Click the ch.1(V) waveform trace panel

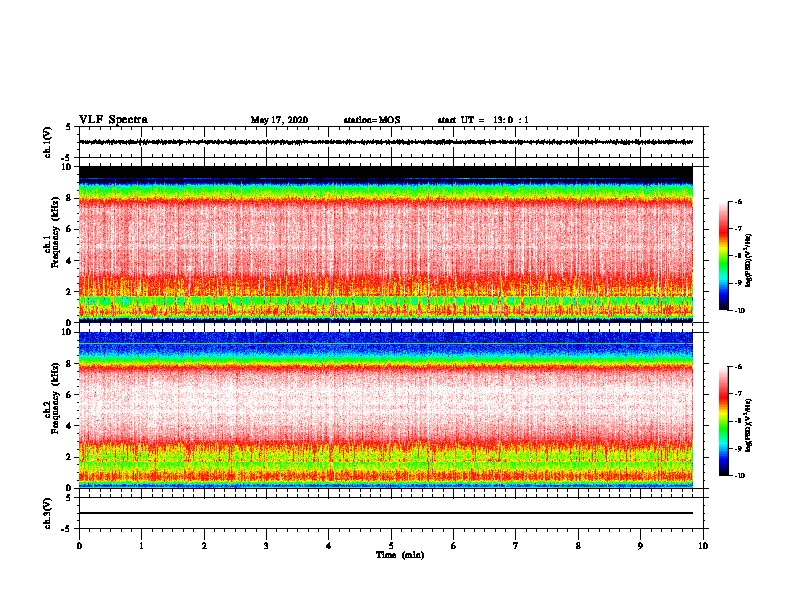click(391, 142)
